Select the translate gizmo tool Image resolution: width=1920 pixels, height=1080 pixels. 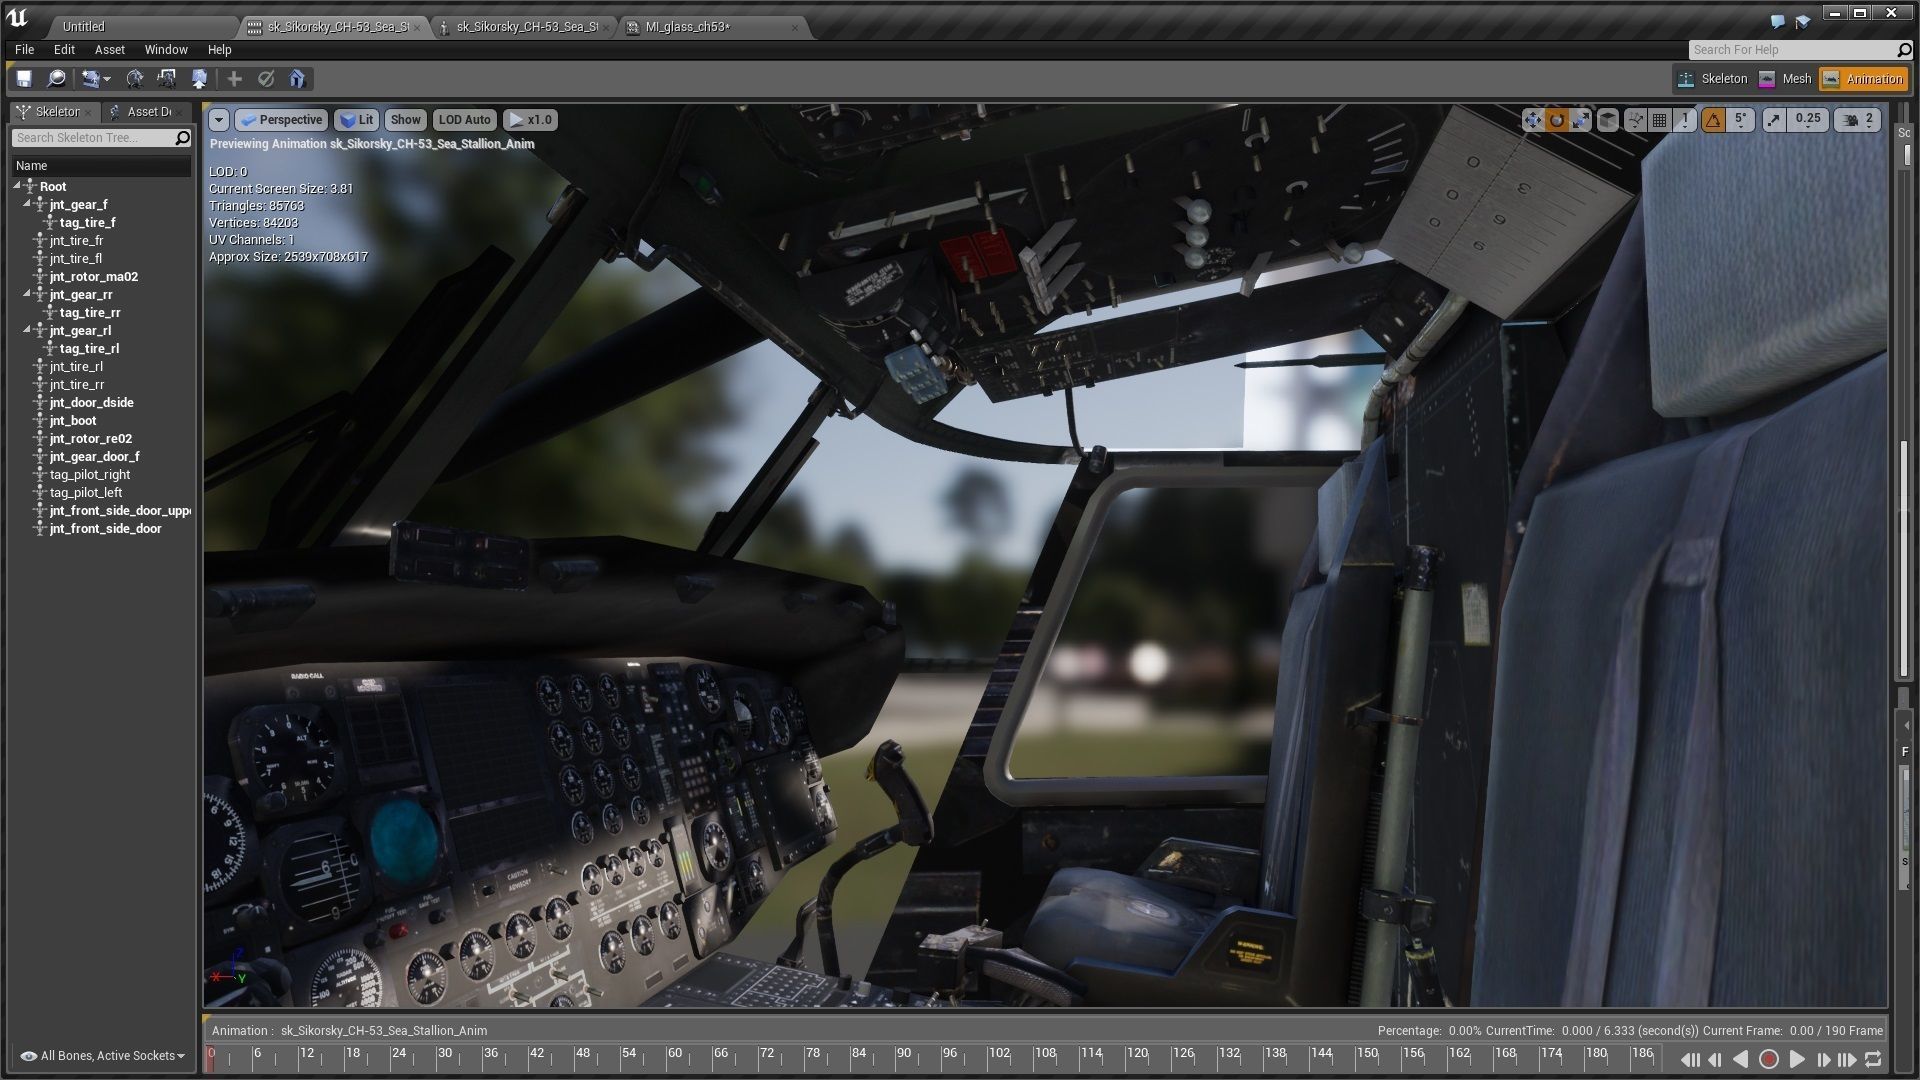coord(1532,120)
